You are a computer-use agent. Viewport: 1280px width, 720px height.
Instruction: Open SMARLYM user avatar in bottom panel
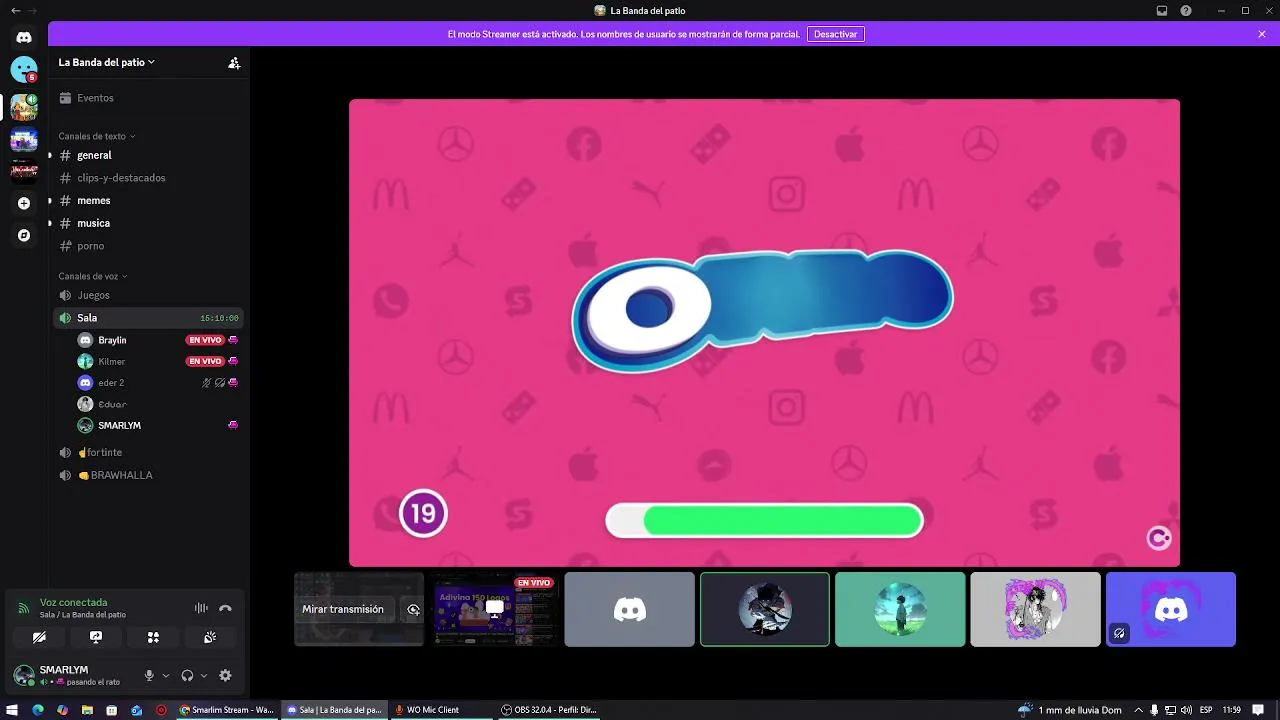pyautogui.click(x=24, y=676)
